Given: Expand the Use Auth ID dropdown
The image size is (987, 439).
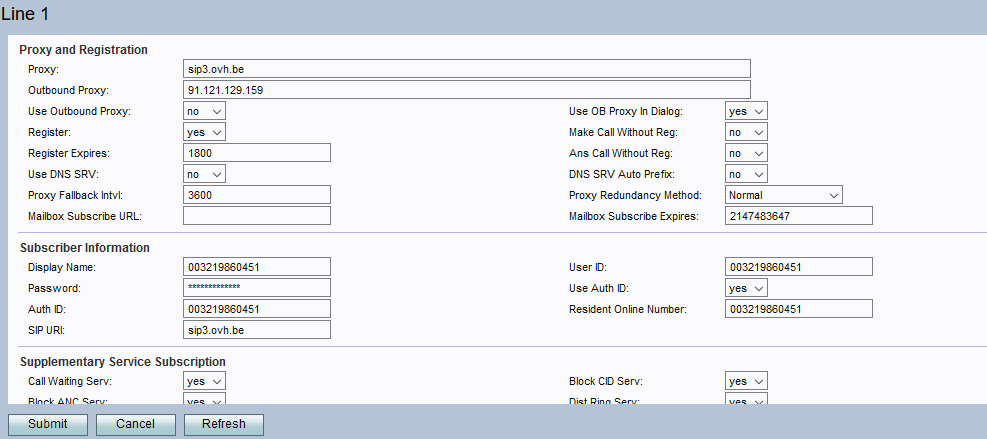Looking at the screenshot, I should point(746,288).
